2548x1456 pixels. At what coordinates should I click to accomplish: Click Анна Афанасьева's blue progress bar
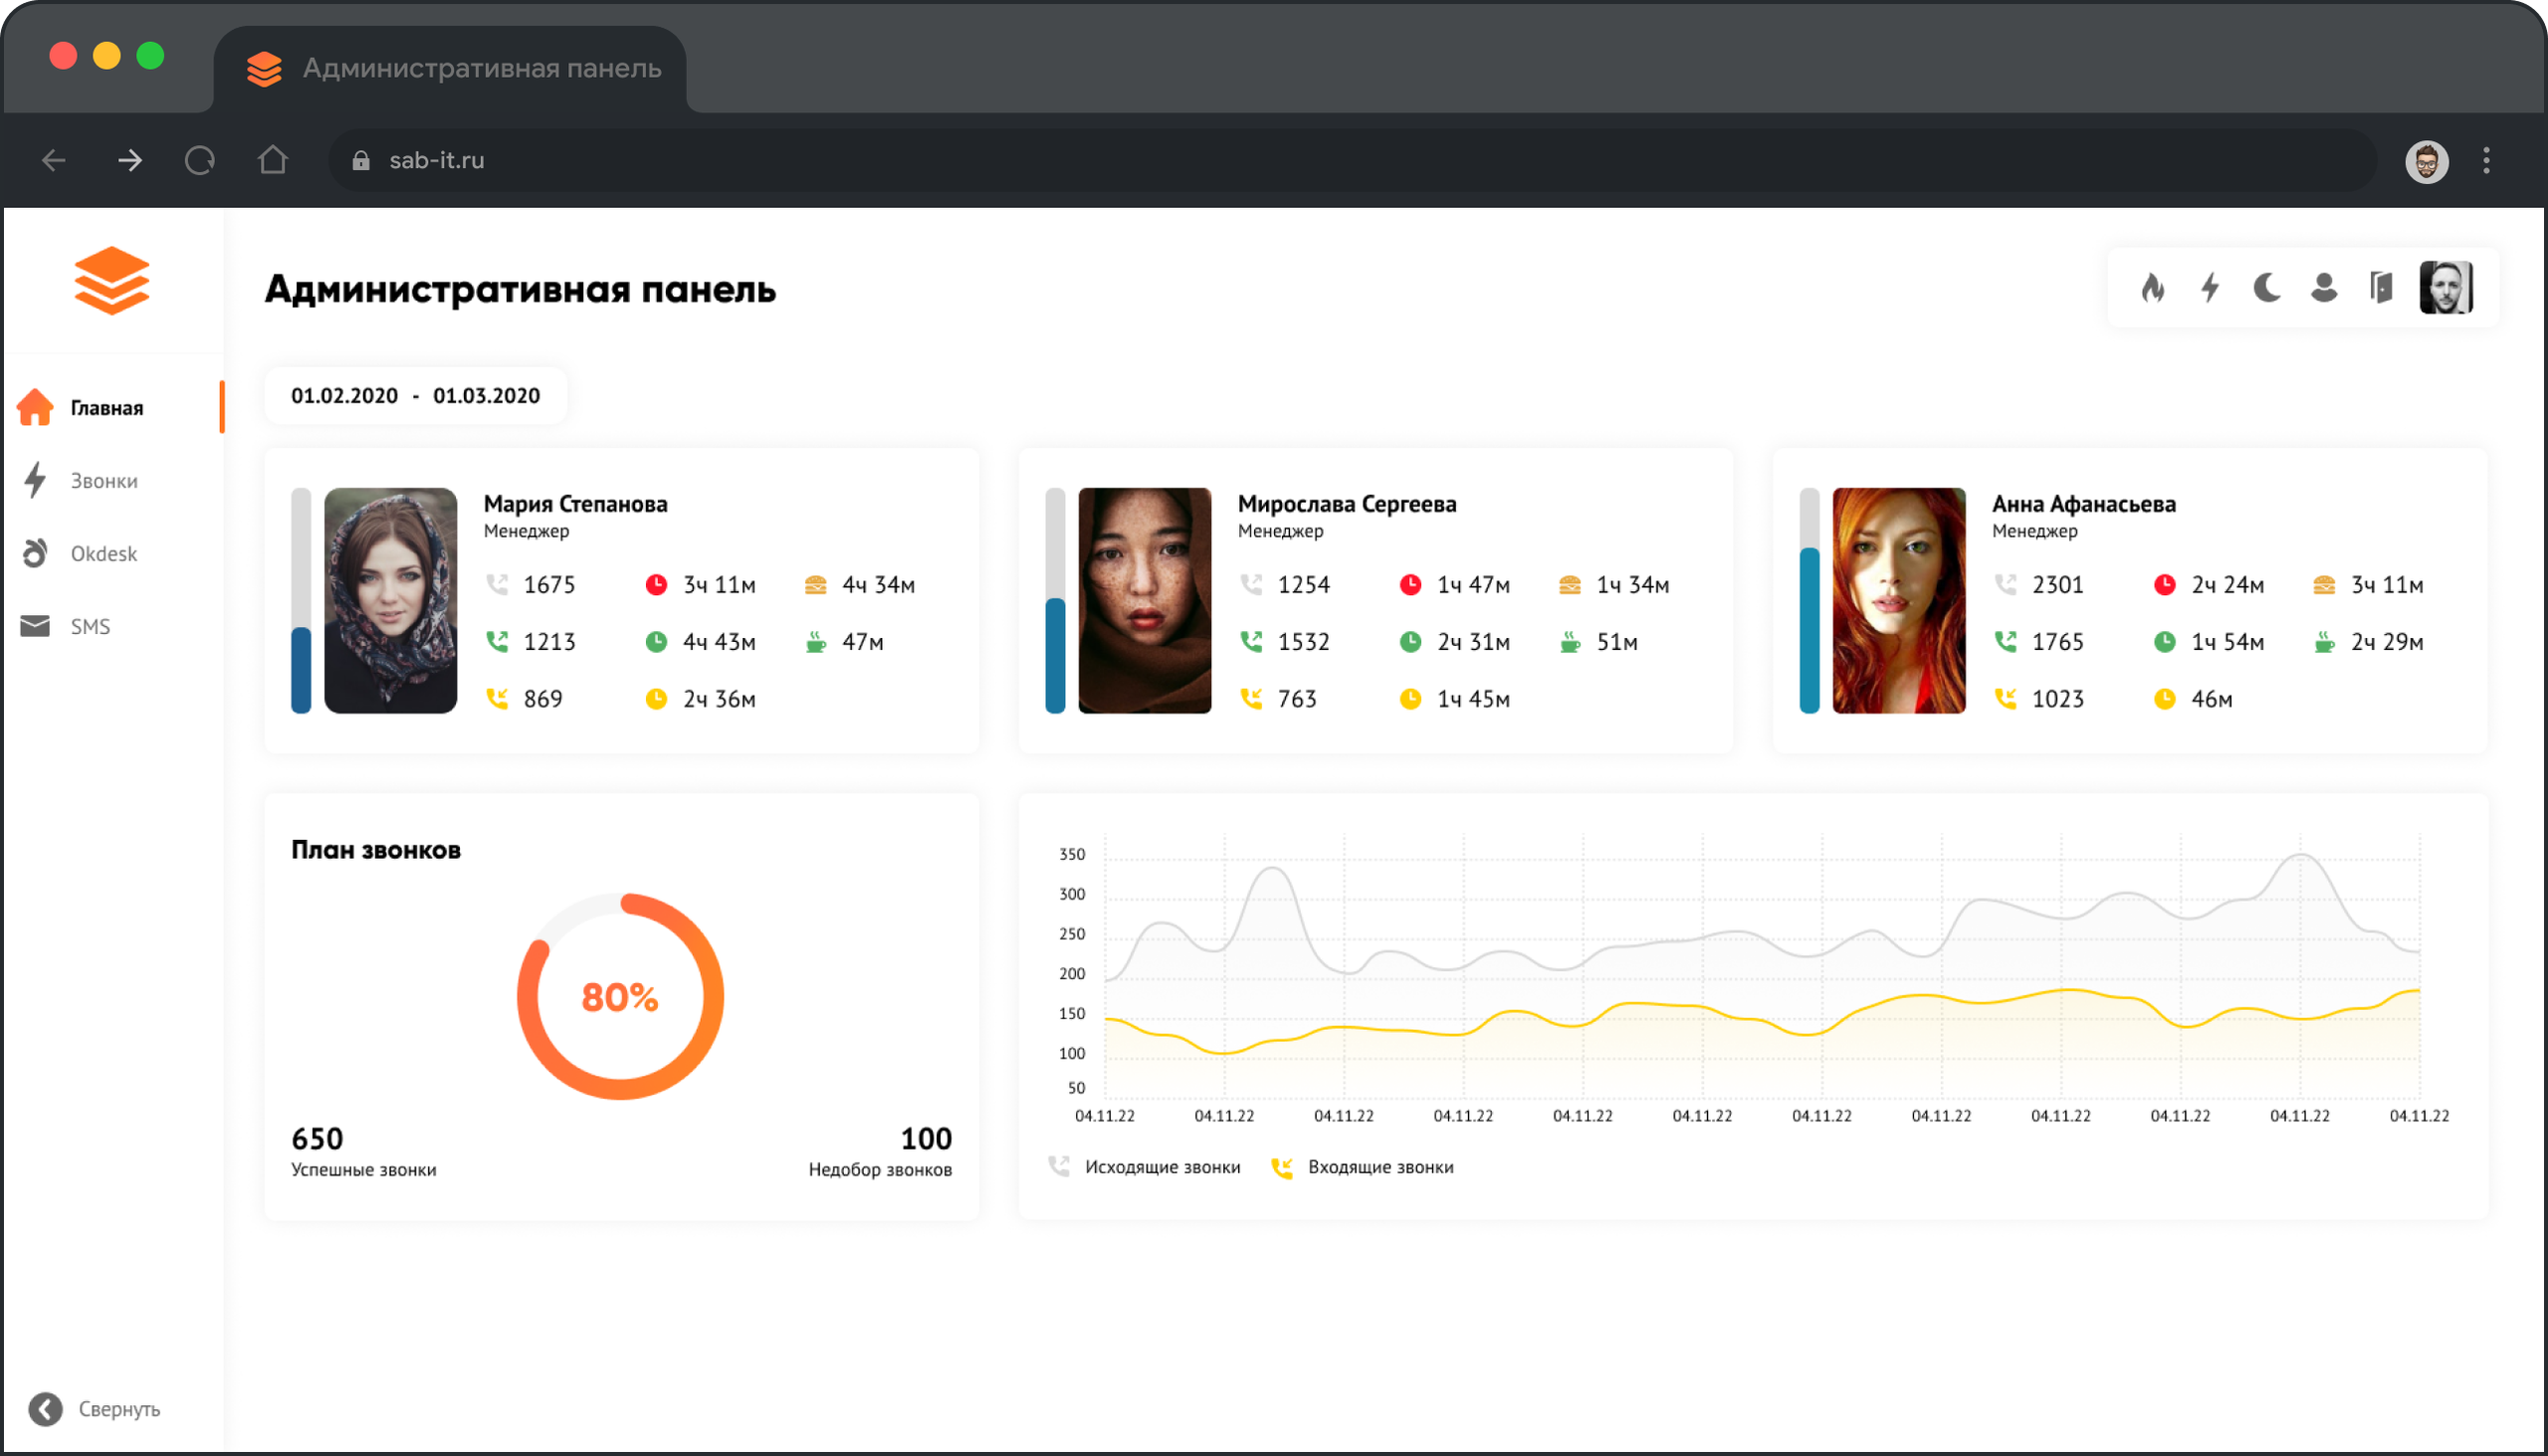[x=1809, y=630]
